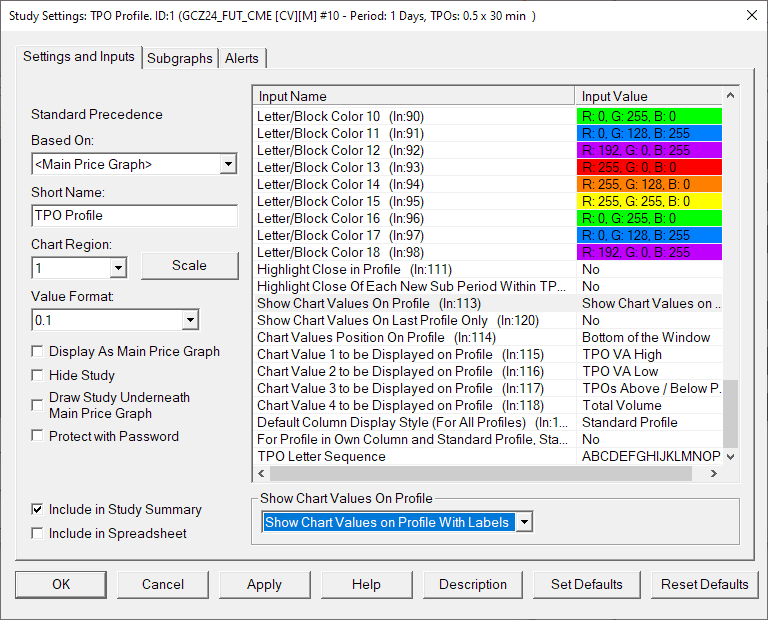
Task: Open Help for this study
Action: click(x=366, y=584)
